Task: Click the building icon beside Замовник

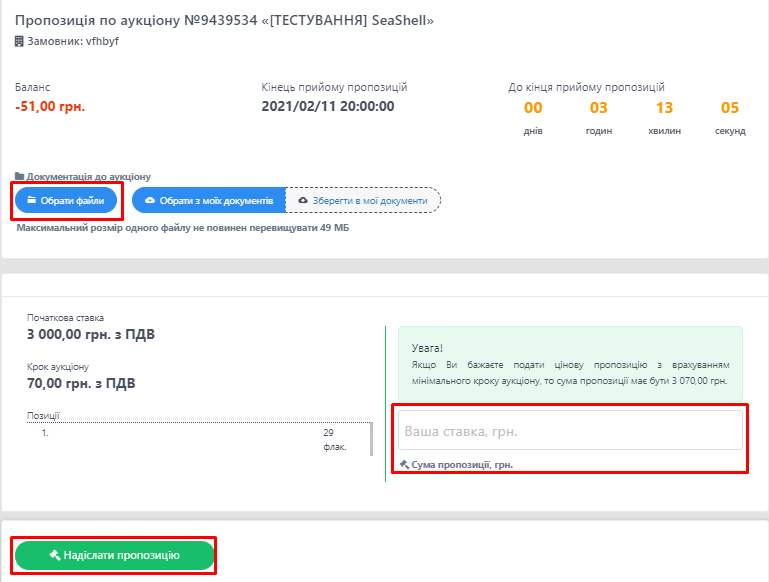Action: click(x=19, y=42)
